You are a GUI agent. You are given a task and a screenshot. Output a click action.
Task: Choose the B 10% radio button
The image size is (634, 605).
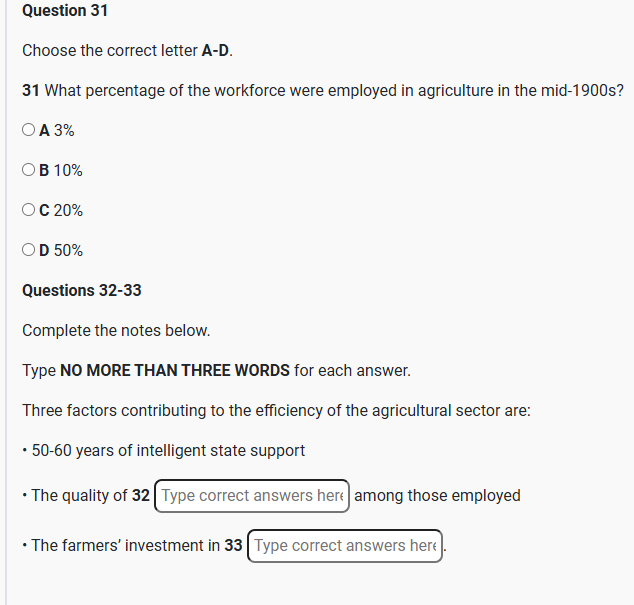click(29, 170)
